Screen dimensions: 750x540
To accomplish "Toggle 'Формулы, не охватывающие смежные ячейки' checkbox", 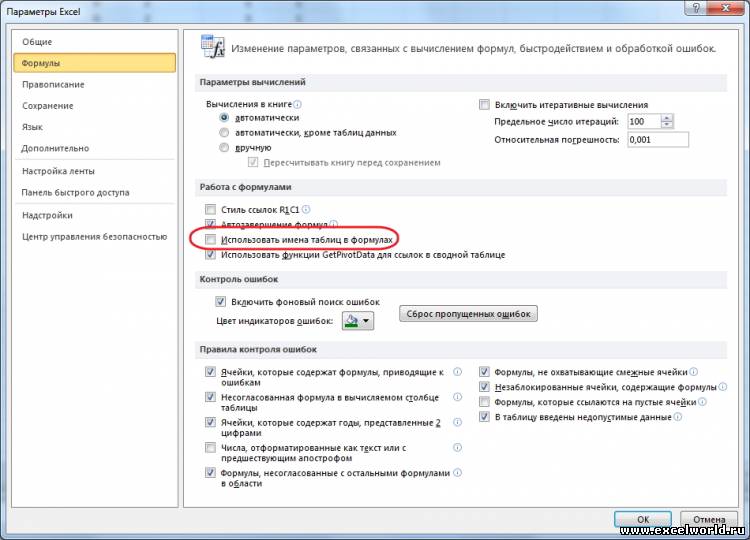I will coord(484,372).
